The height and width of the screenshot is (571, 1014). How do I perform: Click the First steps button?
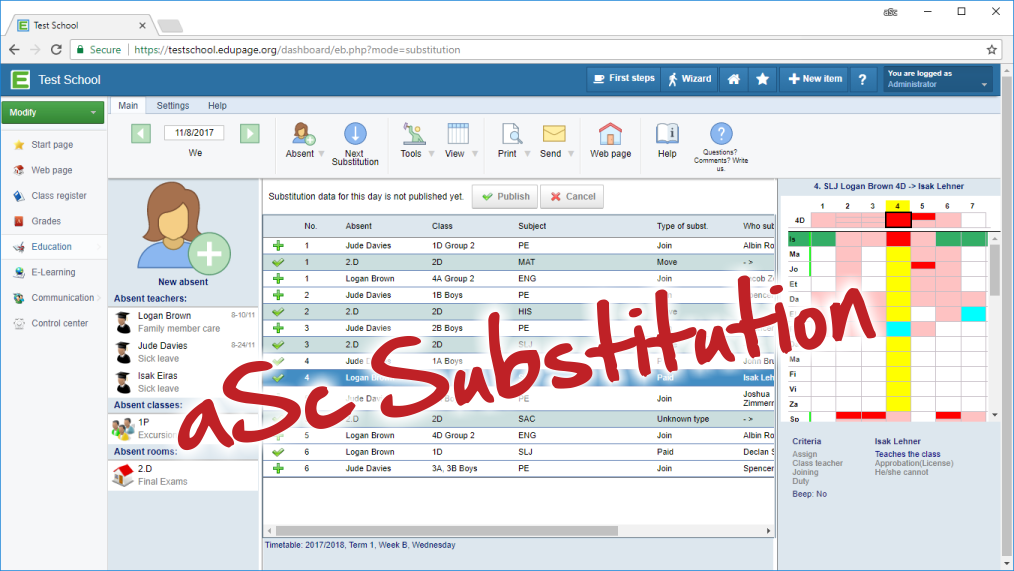(x=623, y=79)
